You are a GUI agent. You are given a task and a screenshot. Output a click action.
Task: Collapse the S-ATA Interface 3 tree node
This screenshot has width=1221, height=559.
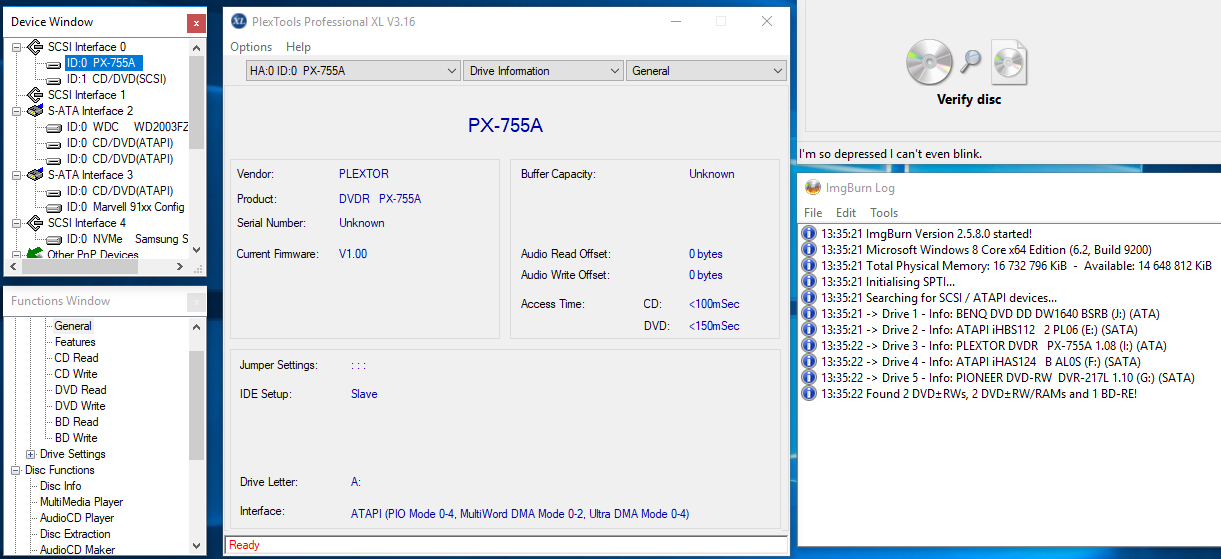pyautogui.click(x=16, y=175)
